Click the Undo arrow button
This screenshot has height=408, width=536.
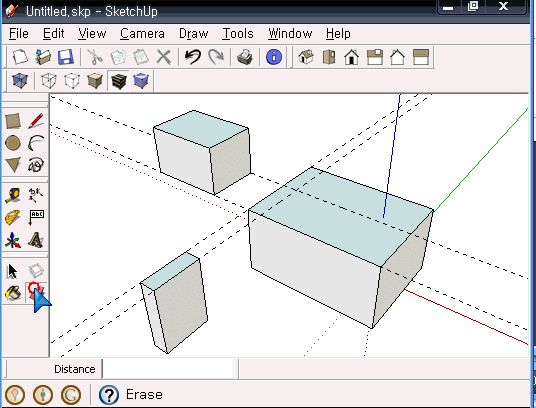(193, 57)
